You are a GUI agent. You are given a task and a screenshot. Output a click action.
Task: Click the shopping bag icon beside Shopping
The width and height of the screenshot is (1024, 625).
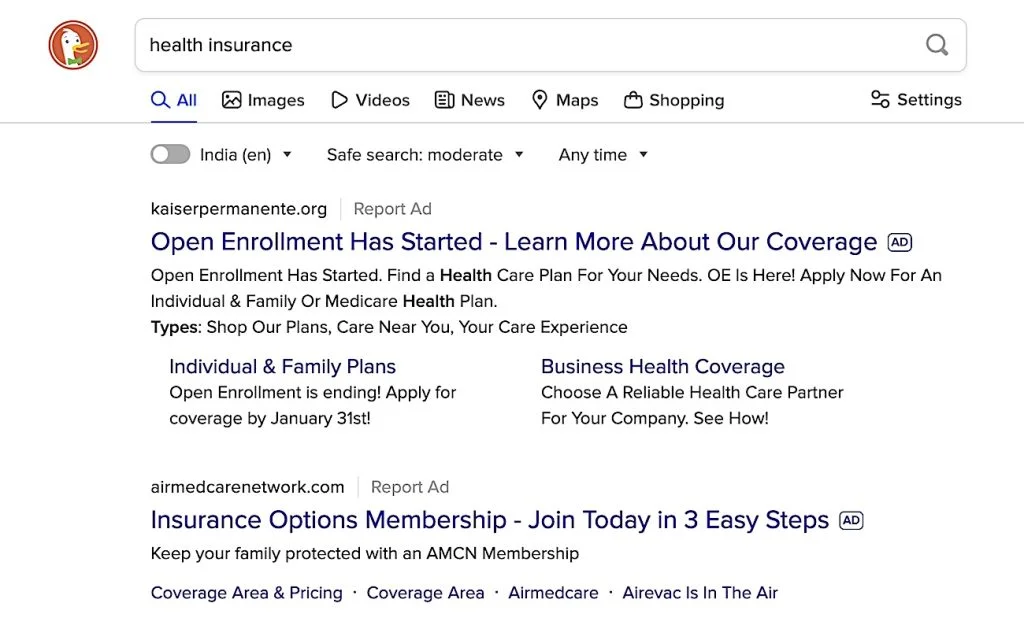(632, 100)
